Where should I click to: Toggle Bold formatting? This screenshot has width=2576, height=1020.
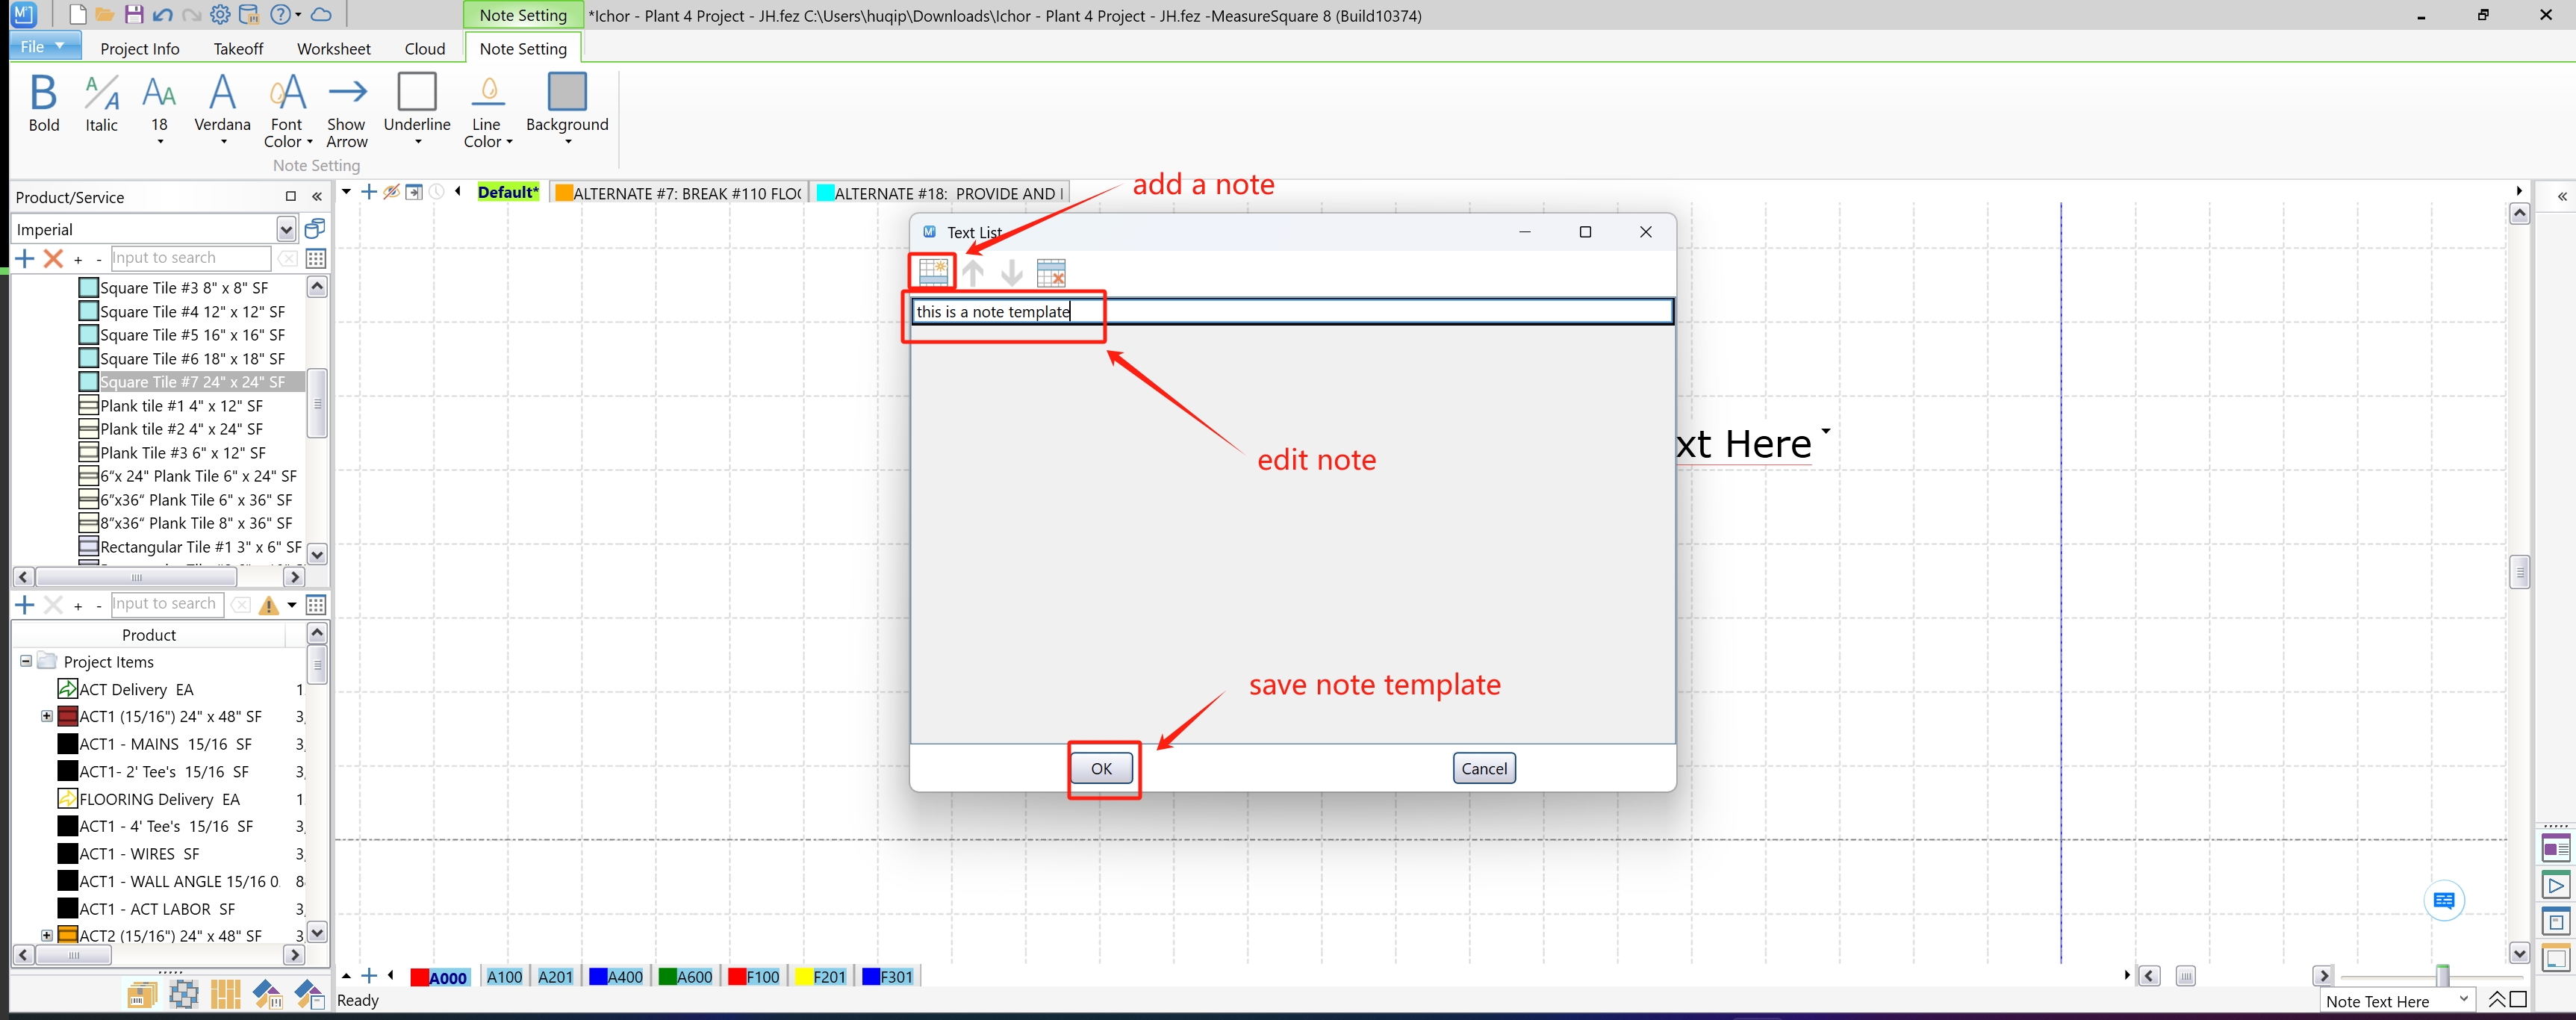pyautogui.click(x=43, y=103)
